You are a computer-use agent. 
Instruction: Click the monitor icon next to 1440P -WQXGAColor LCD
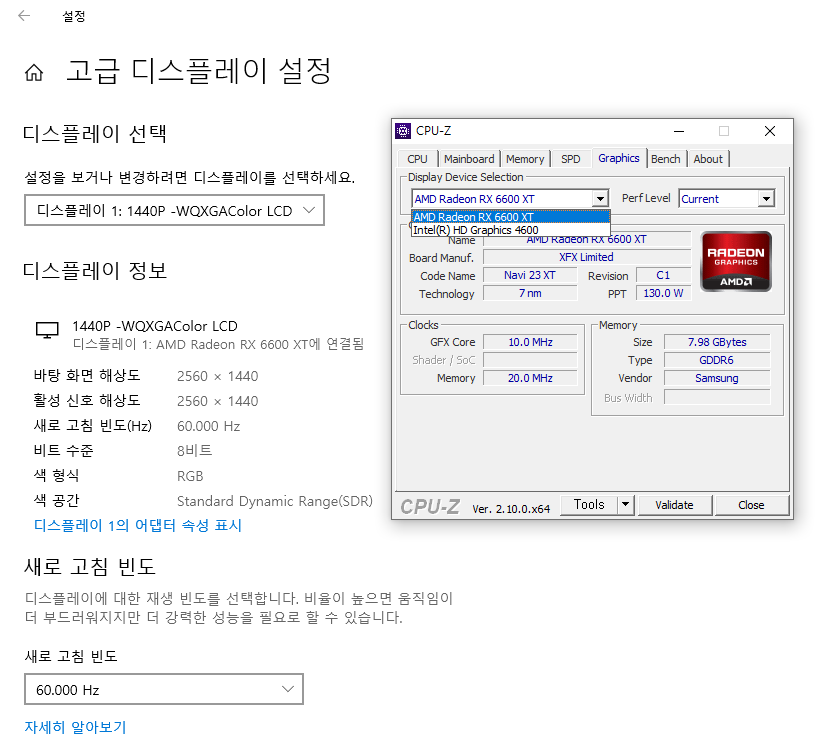point(47,330)
